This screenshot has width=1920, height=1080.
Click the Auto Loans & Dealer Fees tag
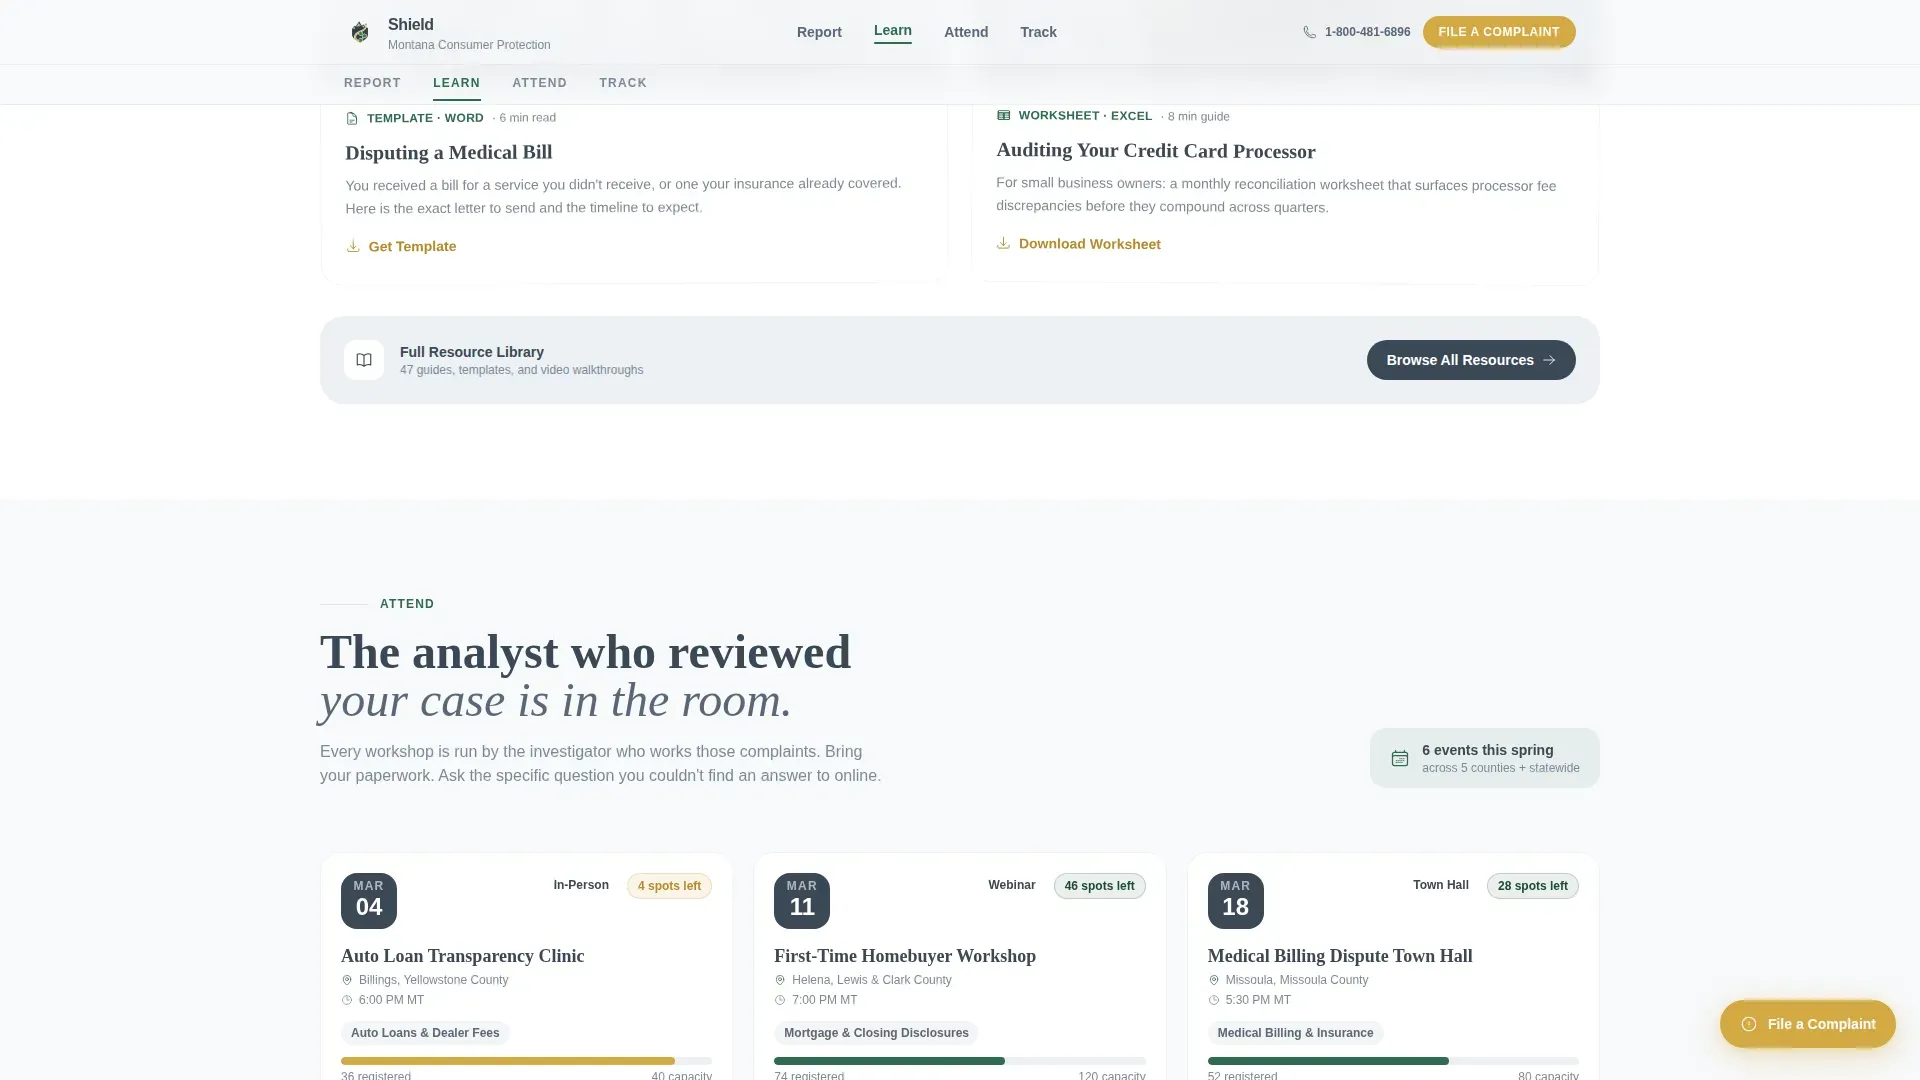(425, 1033)
